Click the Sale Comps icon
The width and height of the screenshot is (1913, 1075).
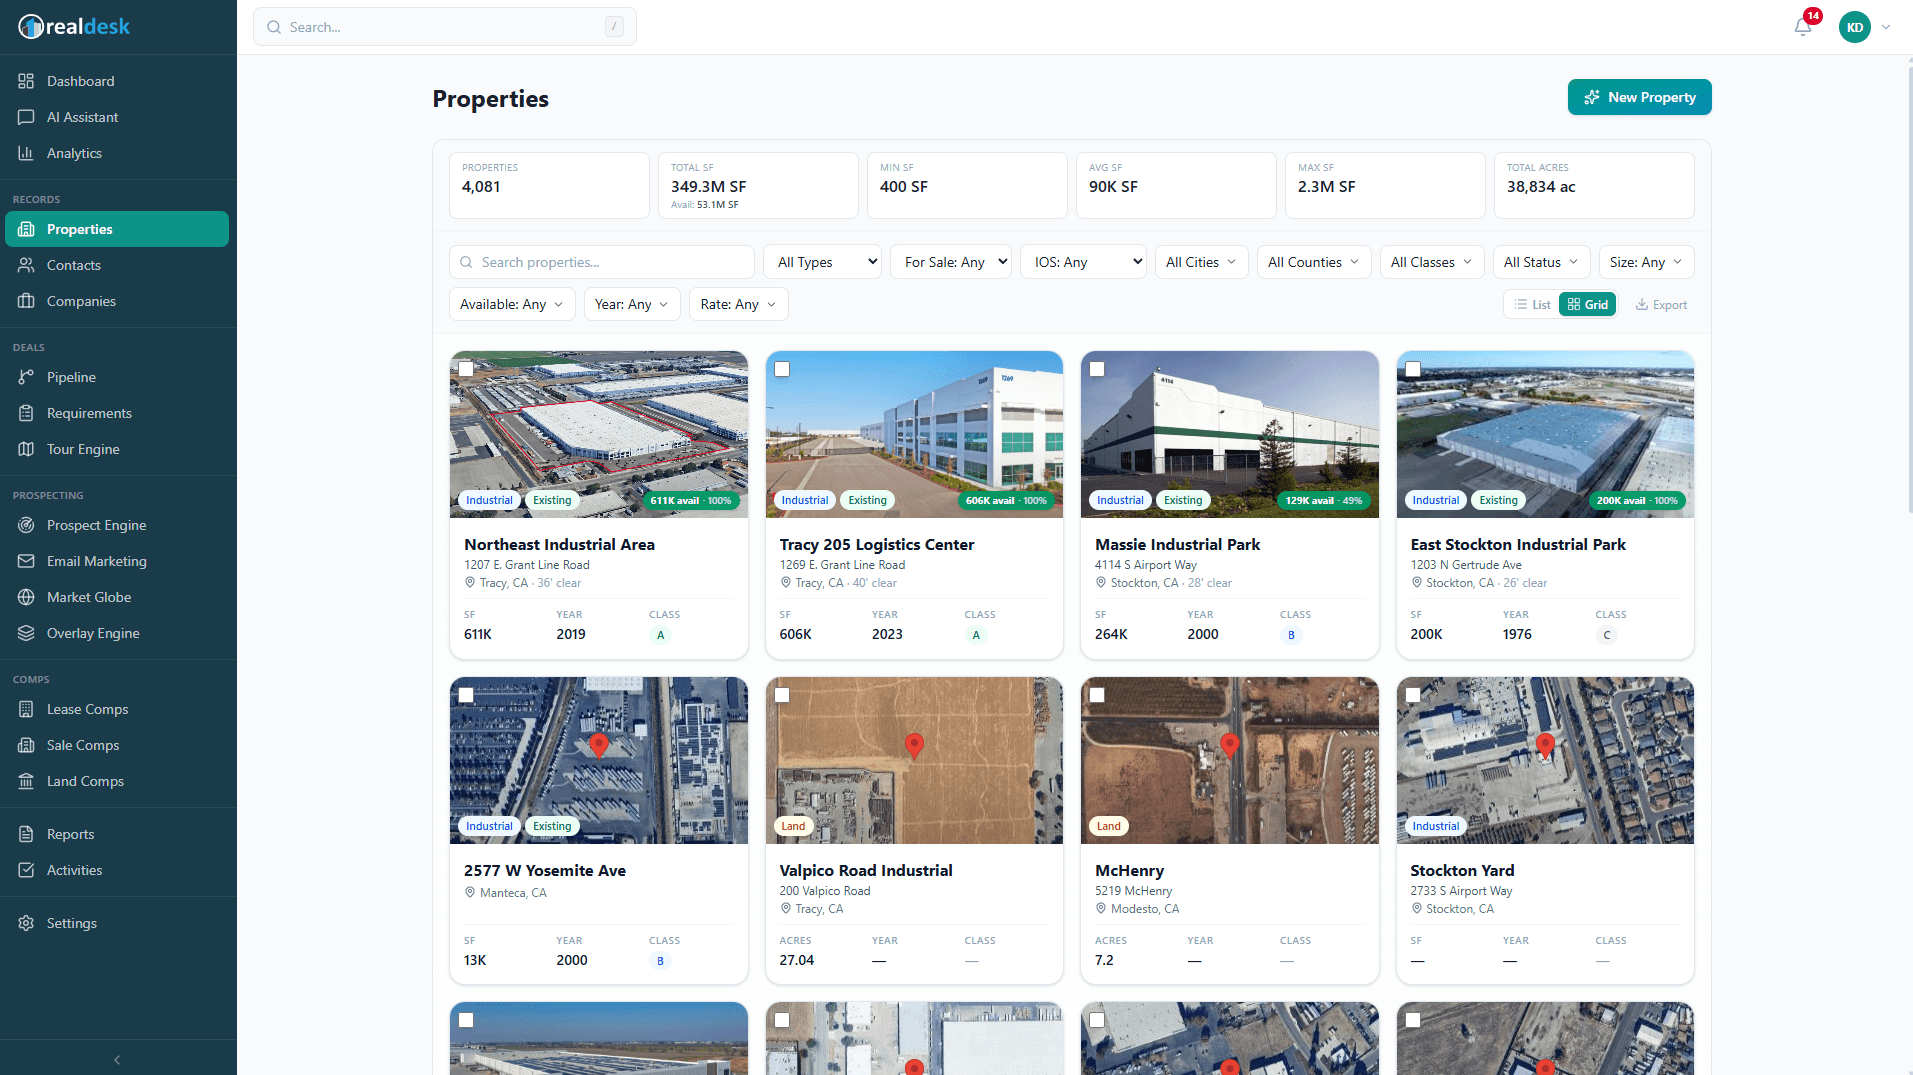26,745
